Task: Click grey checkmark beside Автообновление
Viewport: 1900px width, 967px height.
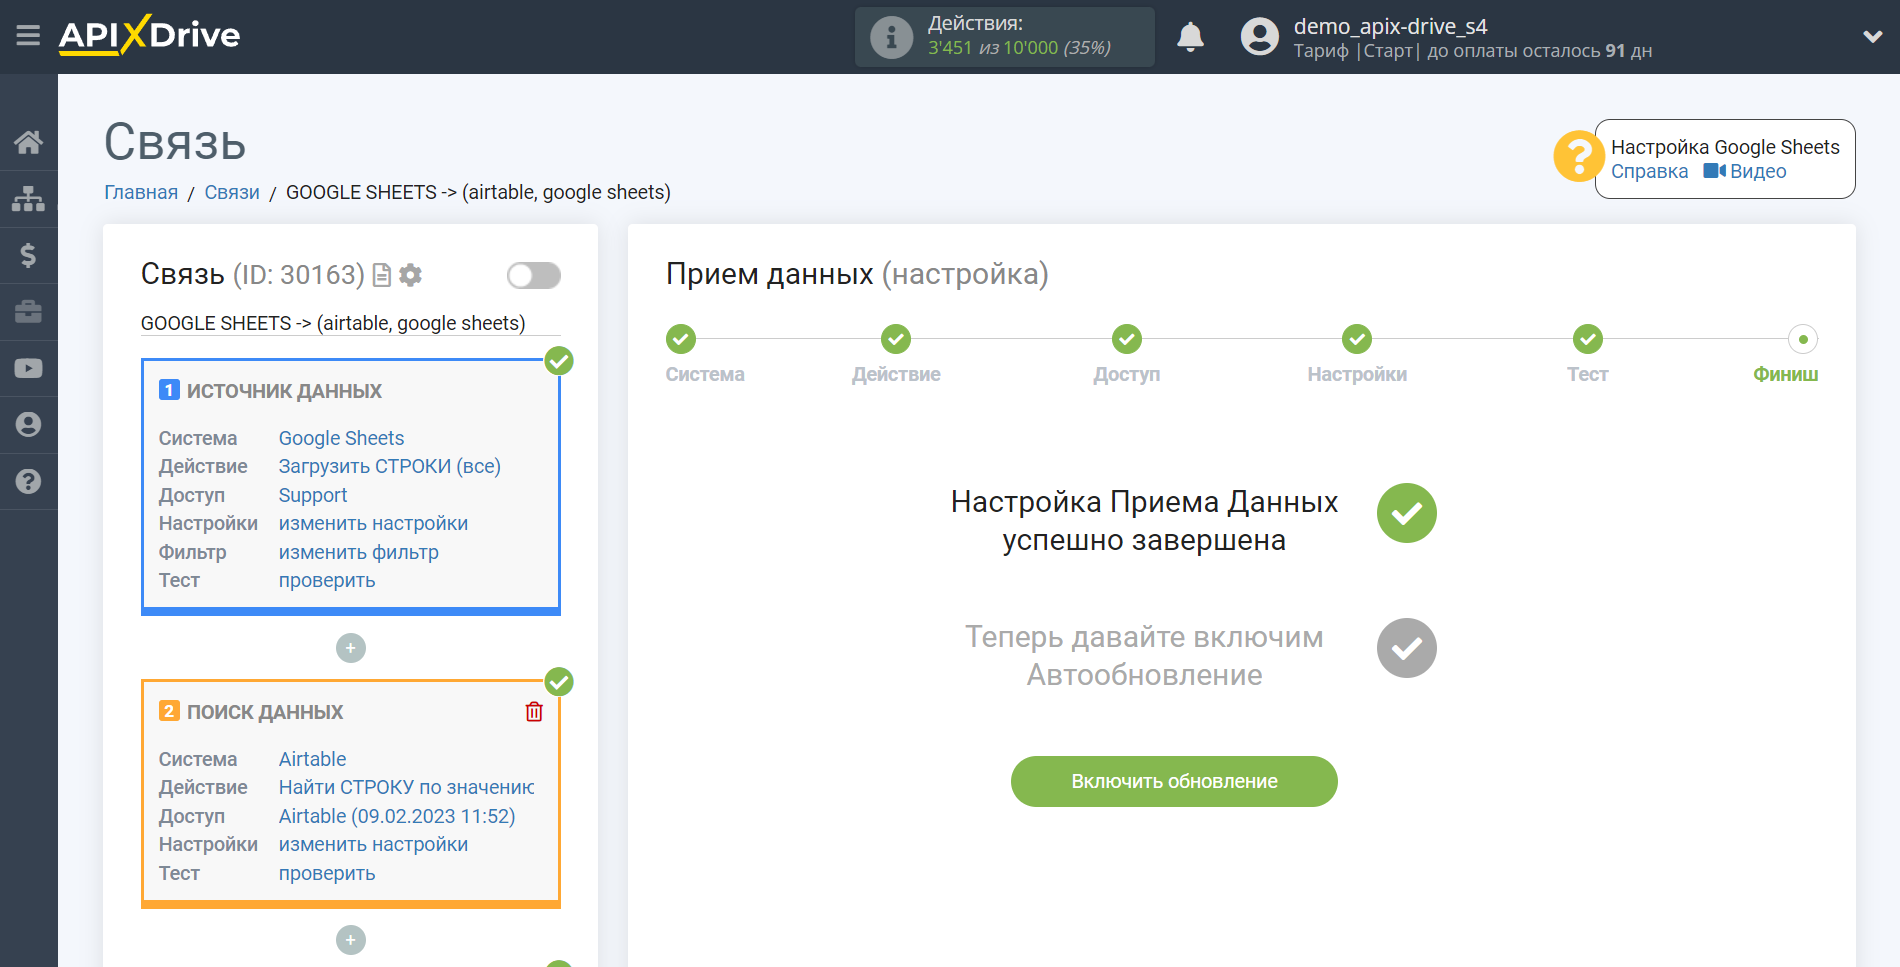Action: 1406,648
